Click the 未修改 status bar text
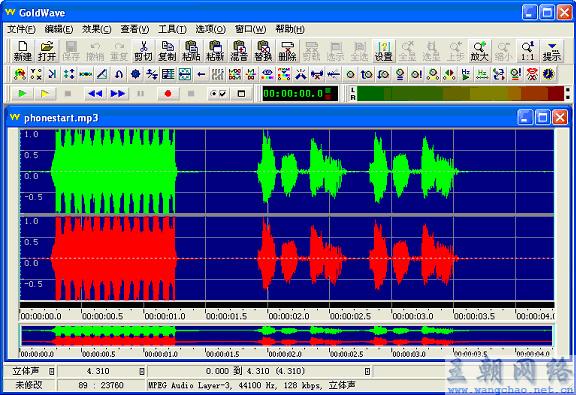This screenshot has width=576, height=395. tap(29, 385)
